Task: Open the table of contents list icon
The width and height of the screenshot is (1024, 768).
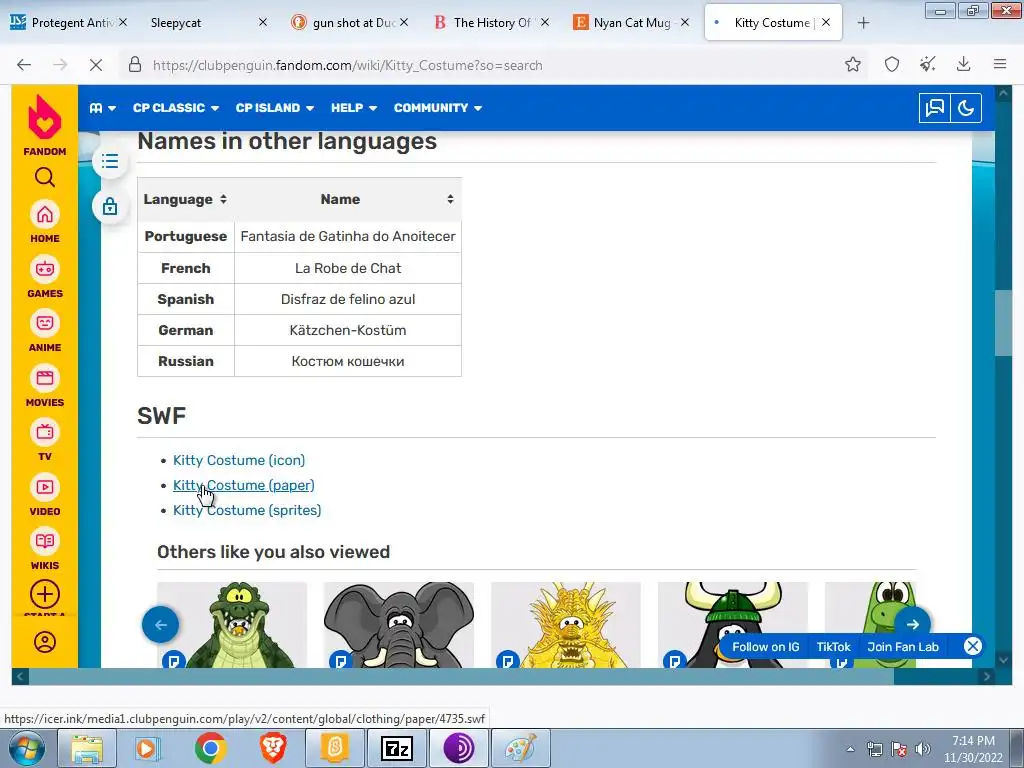Action: click(x=110, y=161)
